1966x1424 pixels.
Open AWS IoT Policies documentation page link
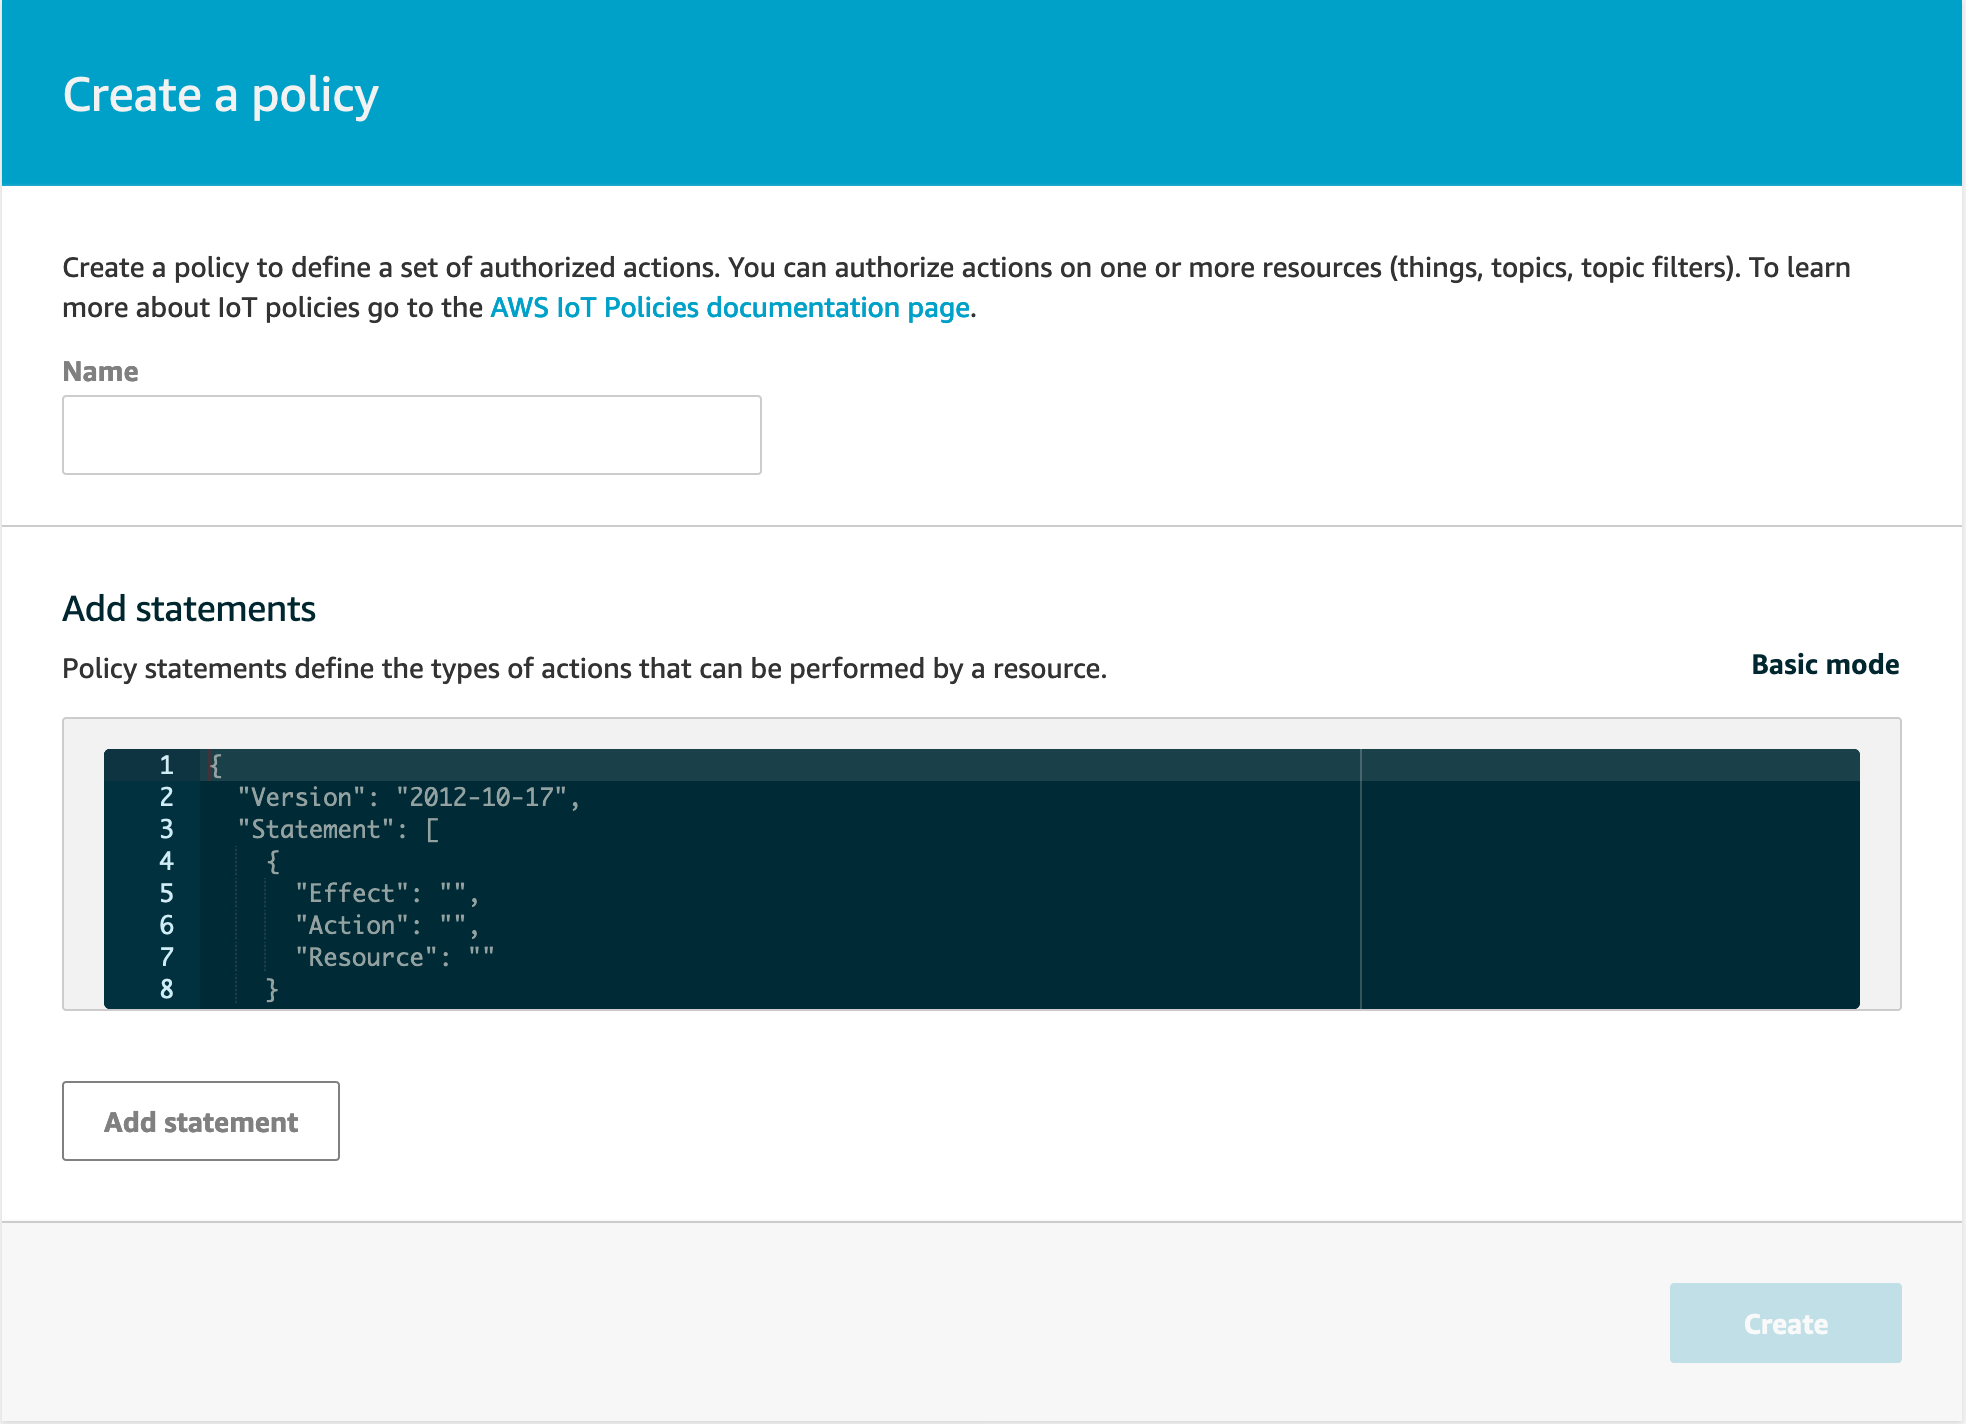click(730, 308)
